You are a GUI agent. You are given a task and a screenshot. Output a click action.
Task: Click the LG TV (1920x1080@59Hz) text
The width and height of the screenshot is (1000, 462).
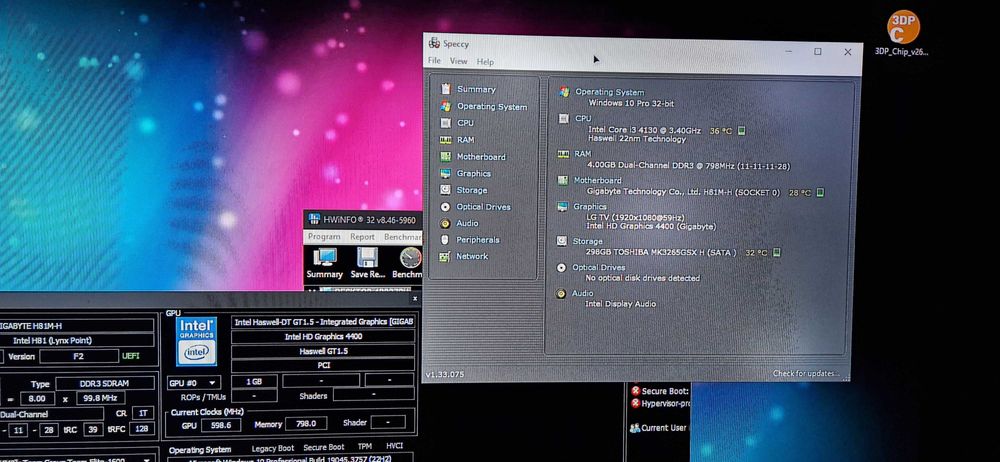[635, 218]
